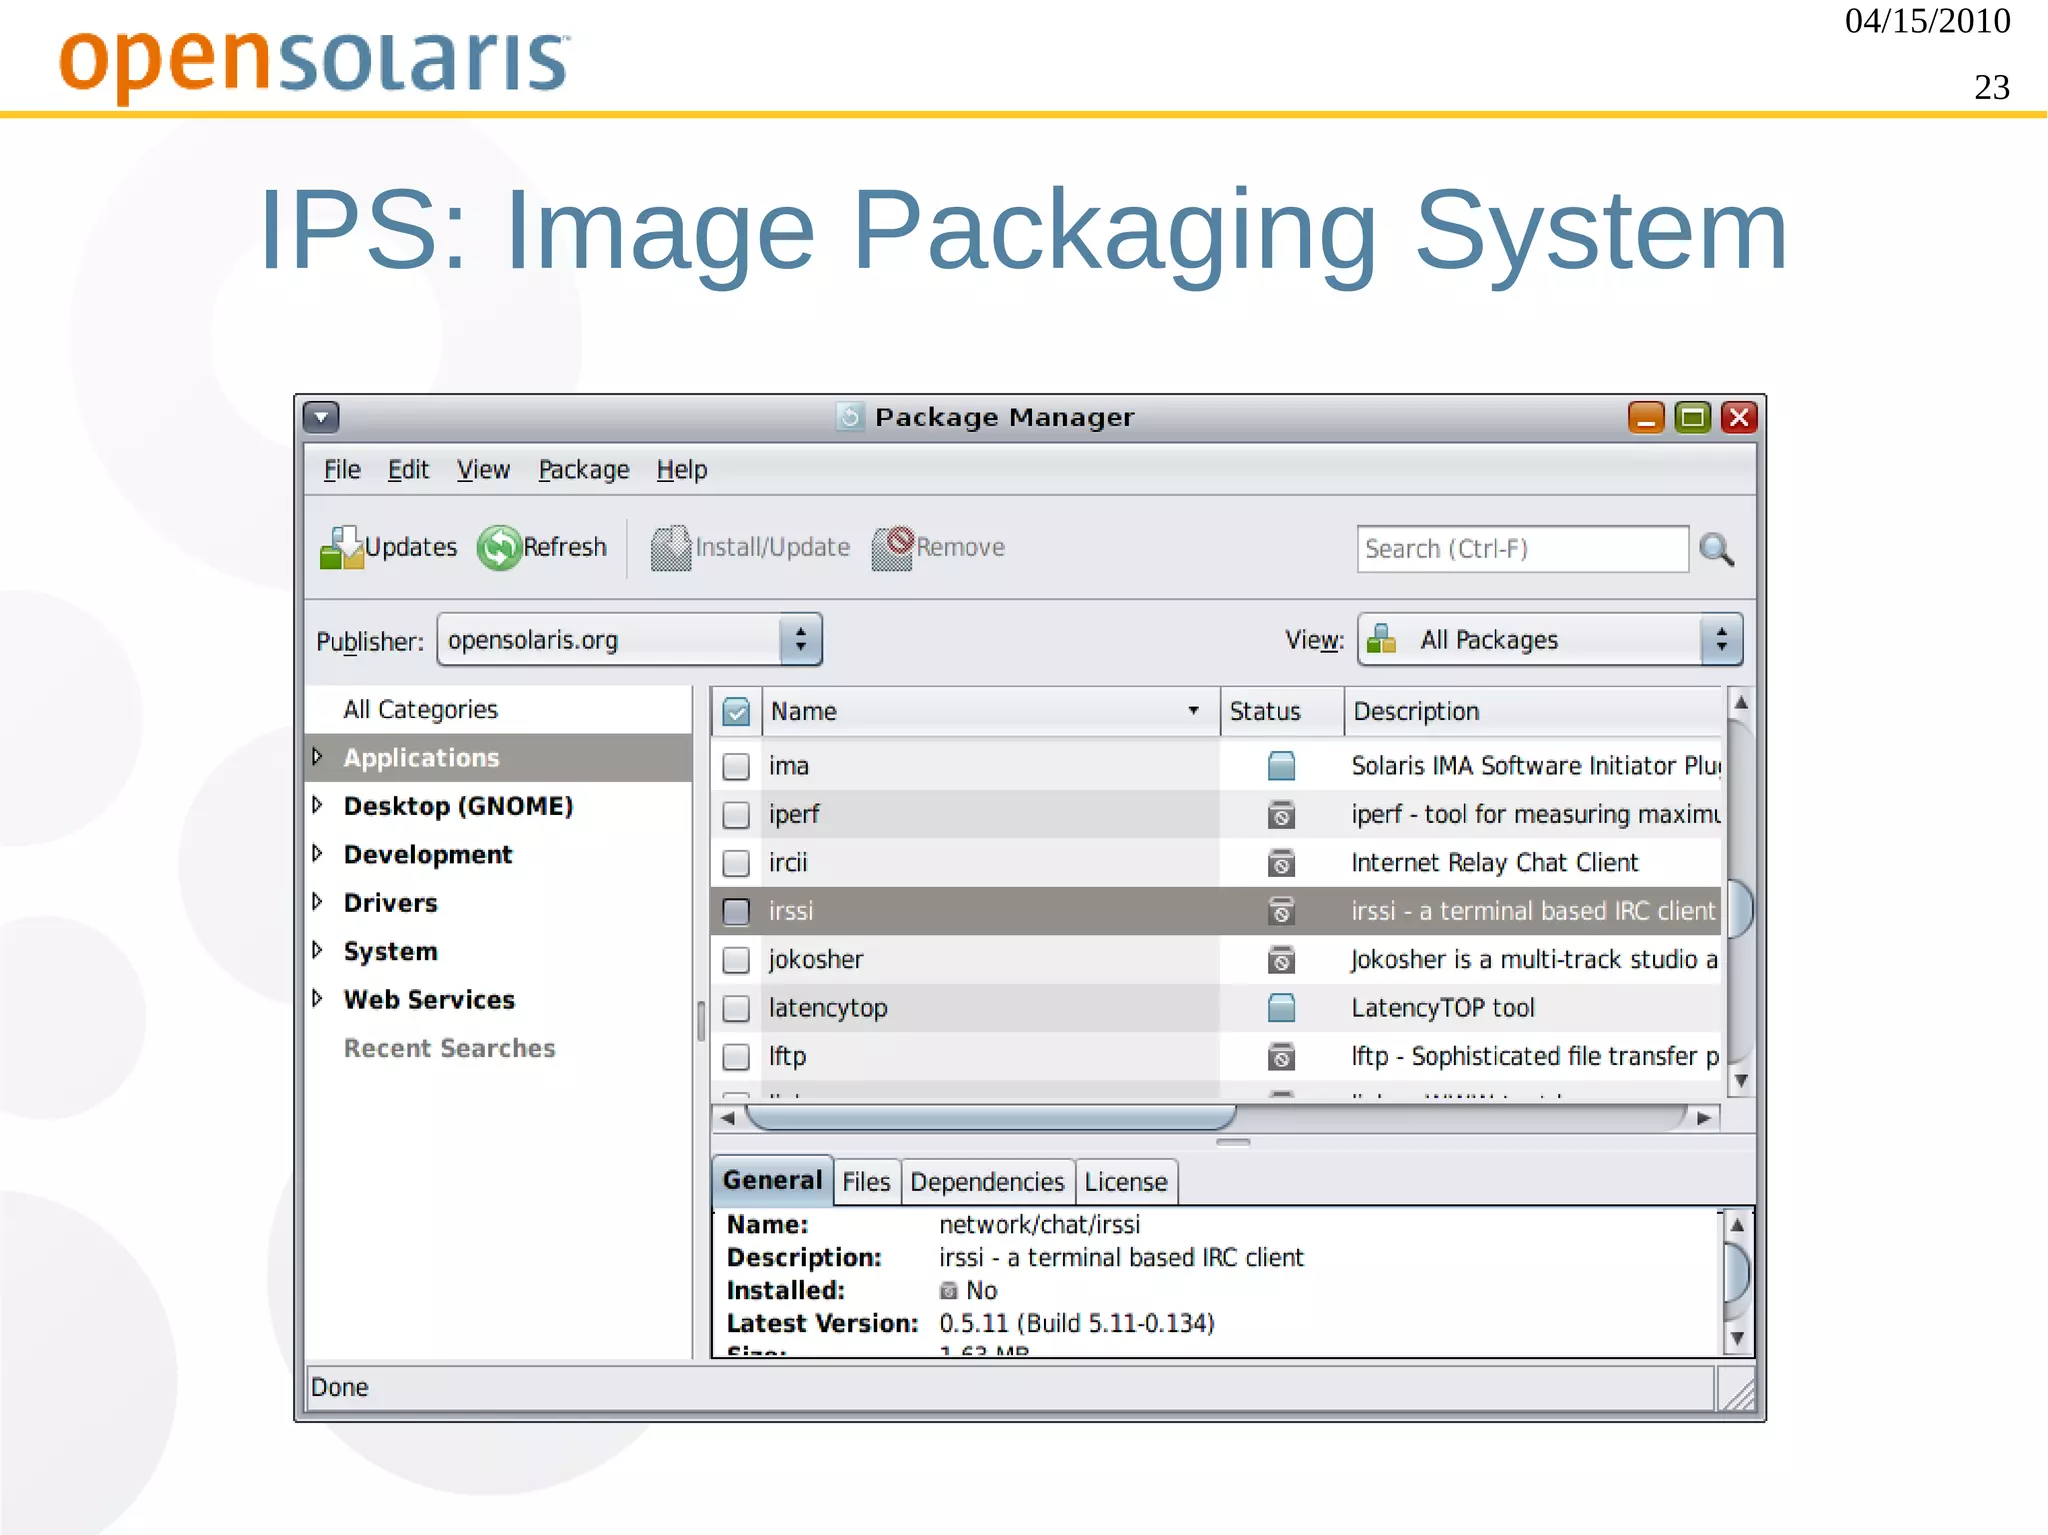Select the latencytop package name
Viewport: 2048px width, 1535px height.
click(x=827, y=1008)
